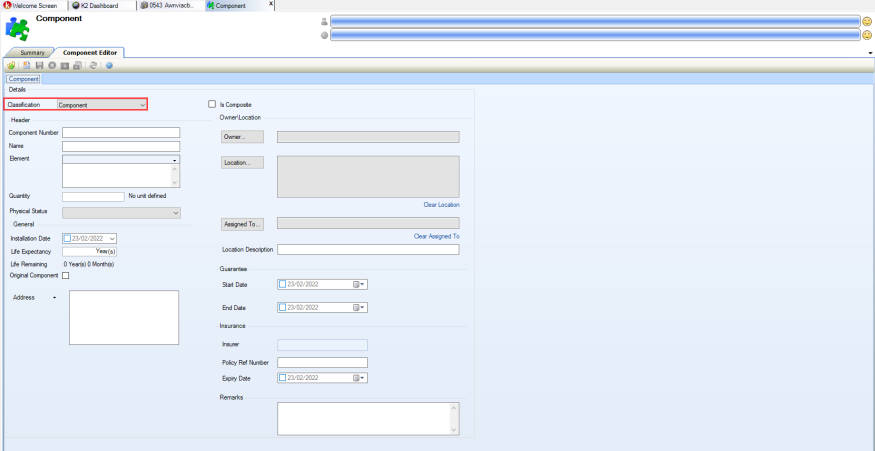
Task: Click the Copy pages toolbar icon
Action: pos(77,65)
